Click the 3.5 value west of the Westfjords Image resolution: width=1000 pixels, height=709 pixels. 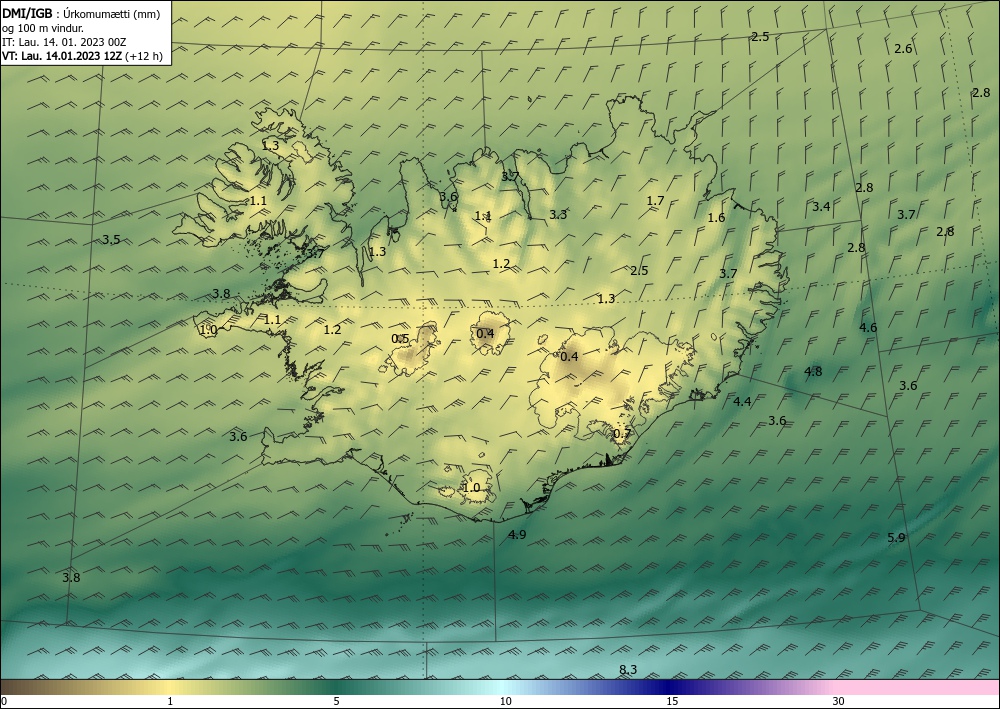click(x=111, y=240)
